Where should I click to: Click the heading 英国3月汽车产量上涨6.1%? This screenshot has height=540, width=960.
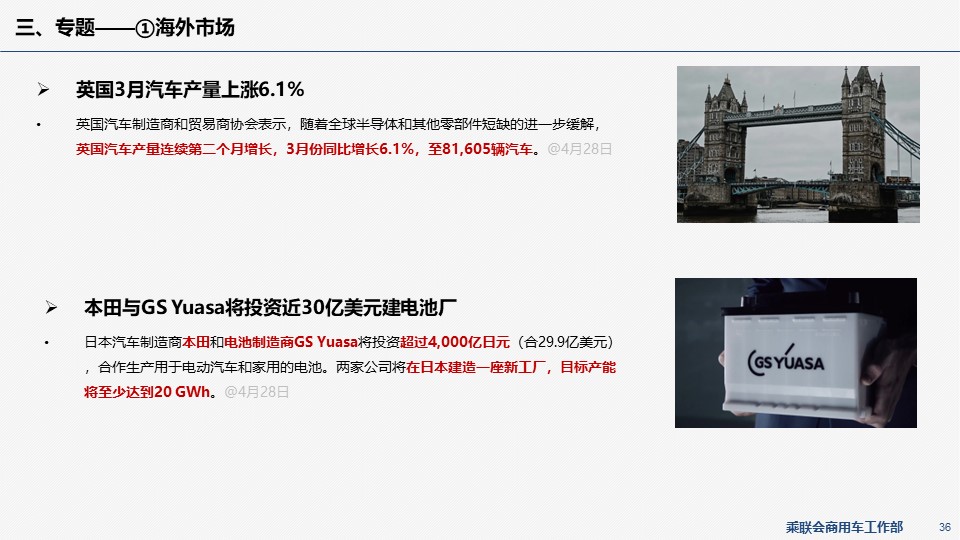pyautogui.click(x=190, y=90)
